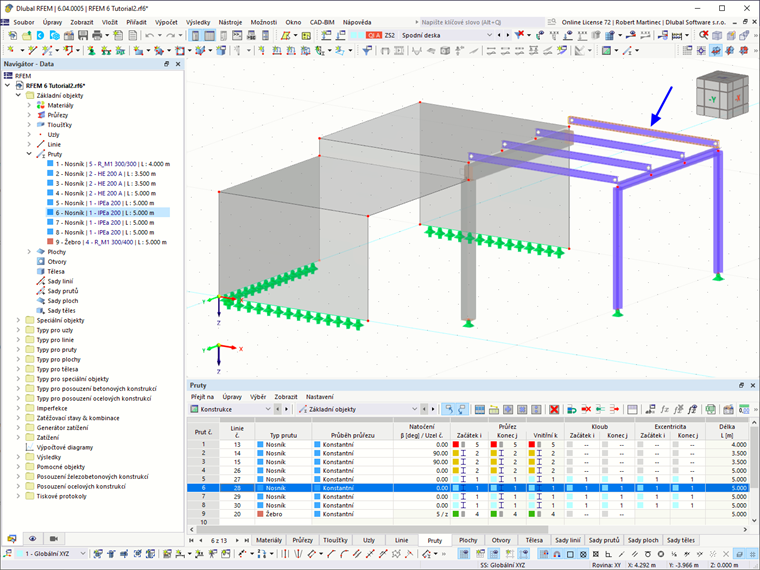The height and width of the screenshot is (570, 760).
Task: Click the Filter funnel icon in second toolbar
Action: coord(367,50)
